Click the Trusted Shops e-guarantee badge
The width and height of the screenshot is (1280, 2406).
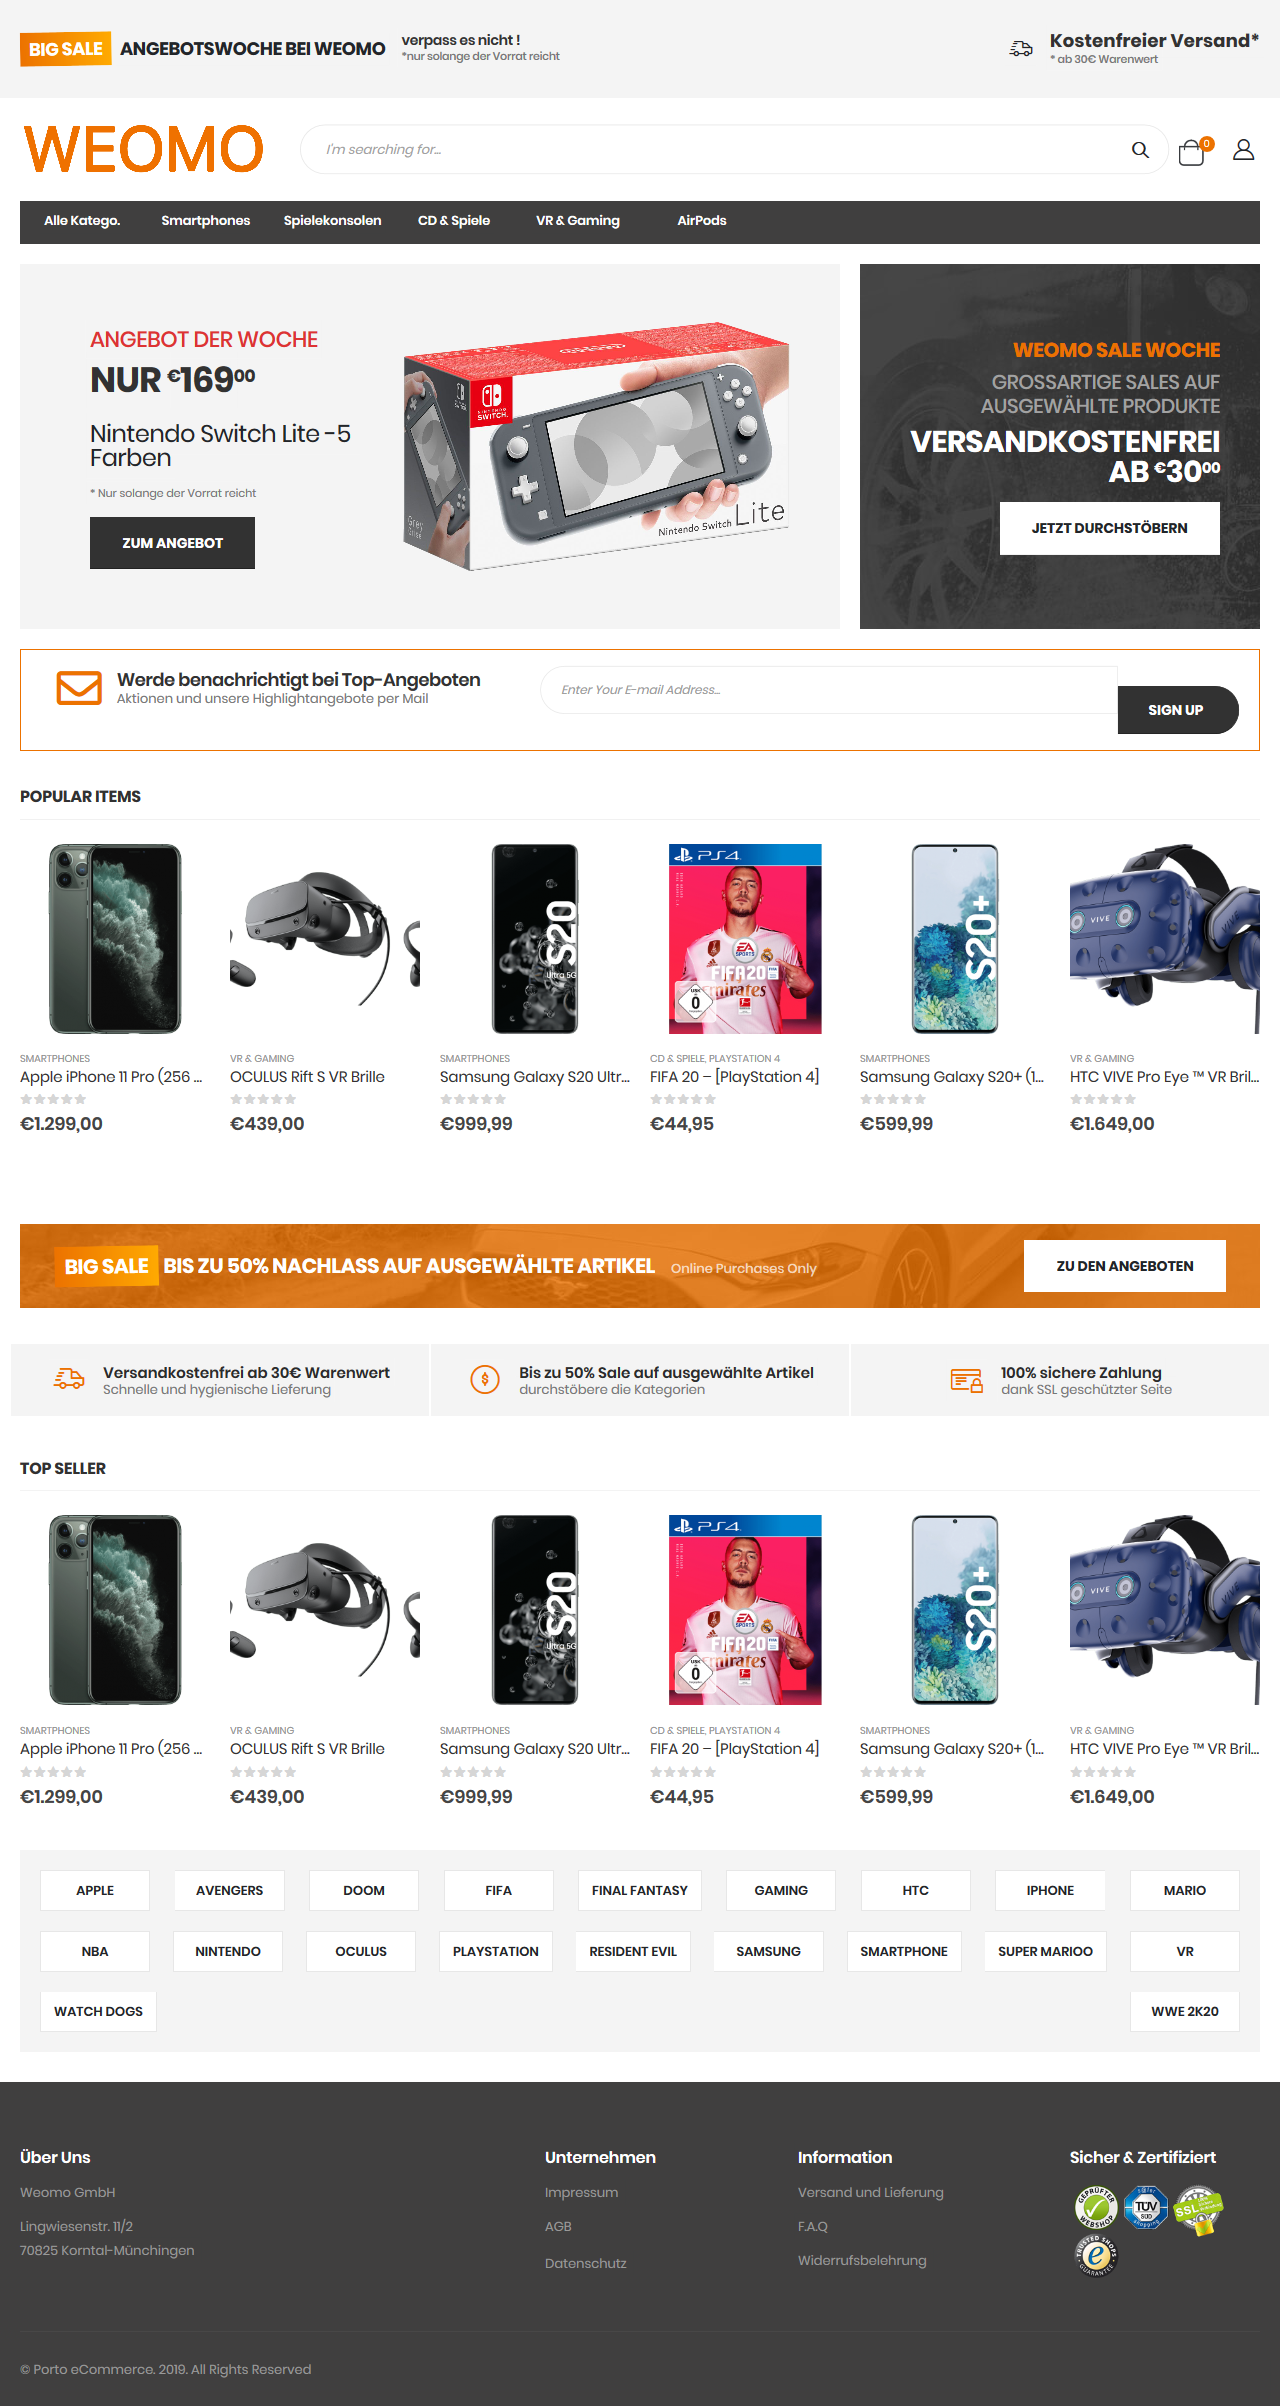point(1096,2255)
